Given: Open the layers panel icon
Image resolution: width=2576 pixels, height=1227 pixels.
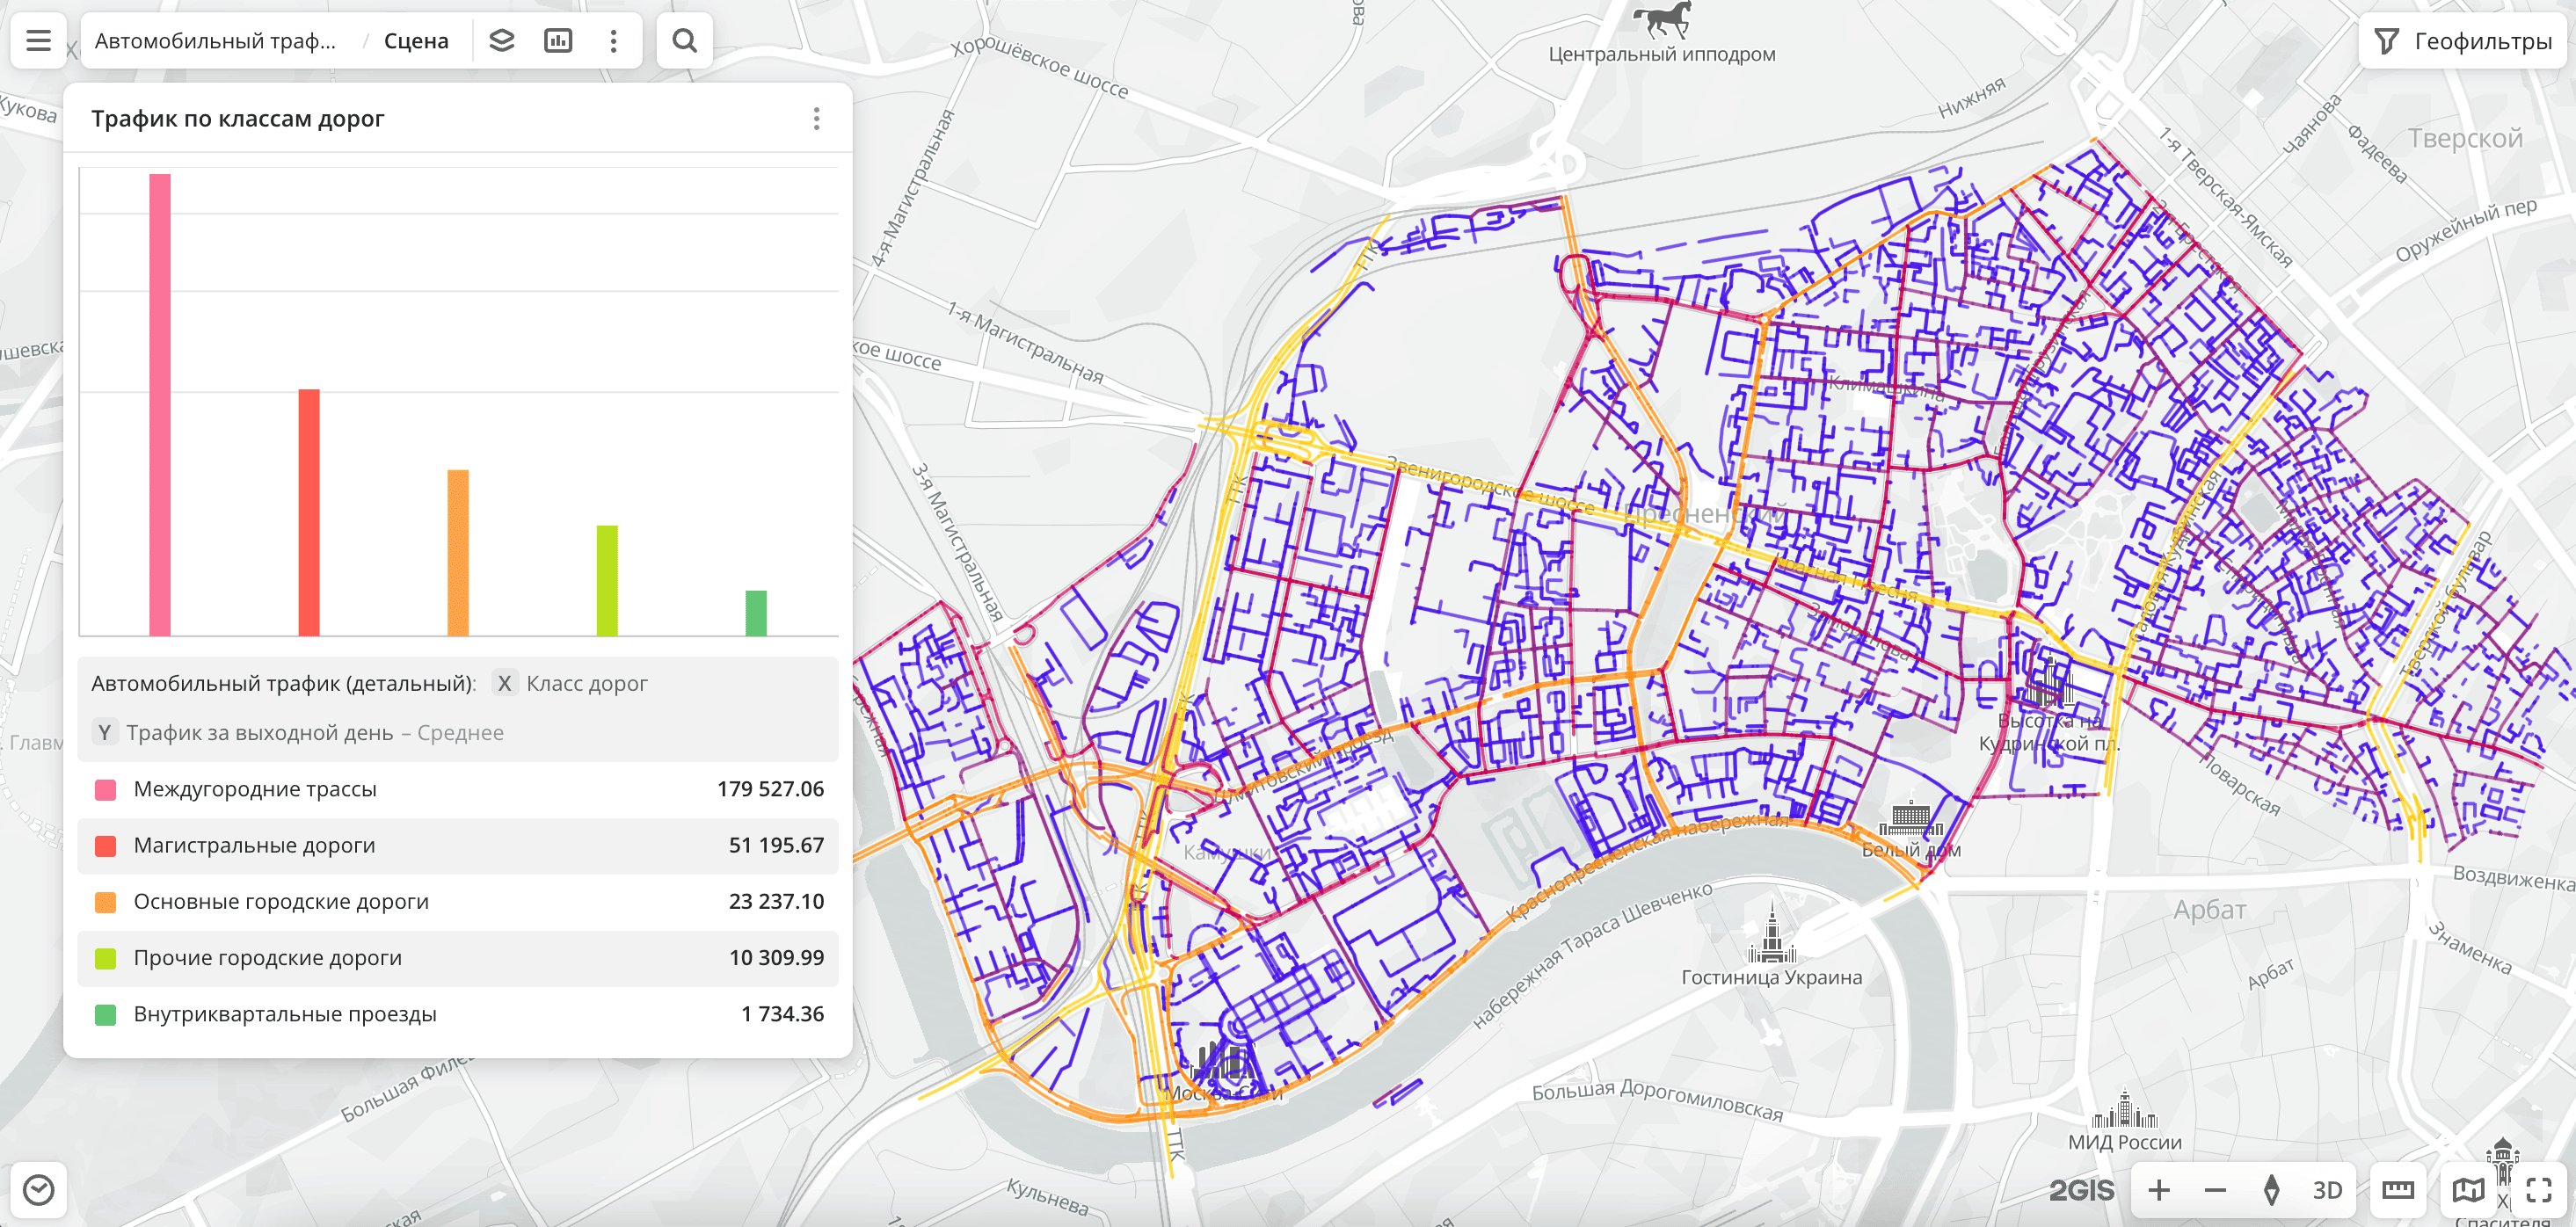Looking at the screenshot, I should (501, 41).
